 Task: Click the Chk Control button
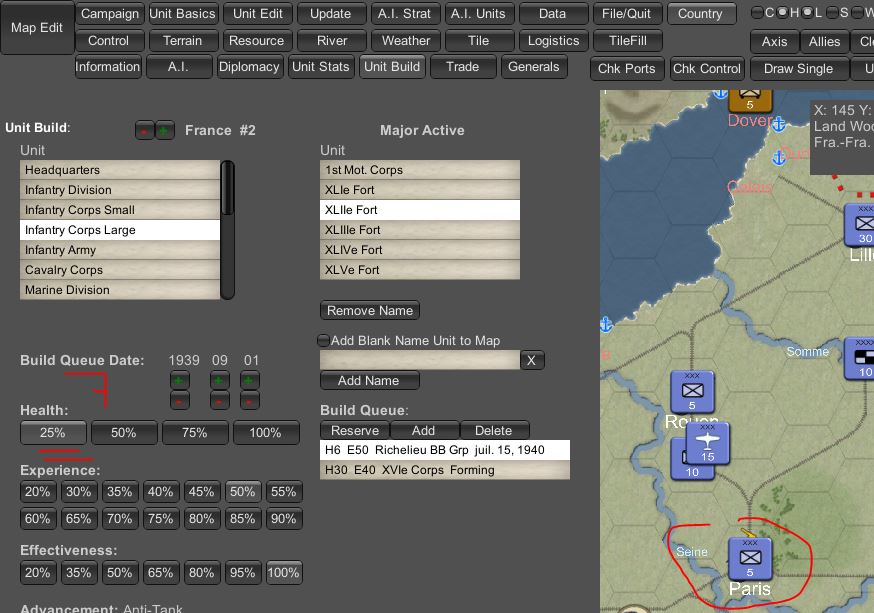[x=707, y=69]
